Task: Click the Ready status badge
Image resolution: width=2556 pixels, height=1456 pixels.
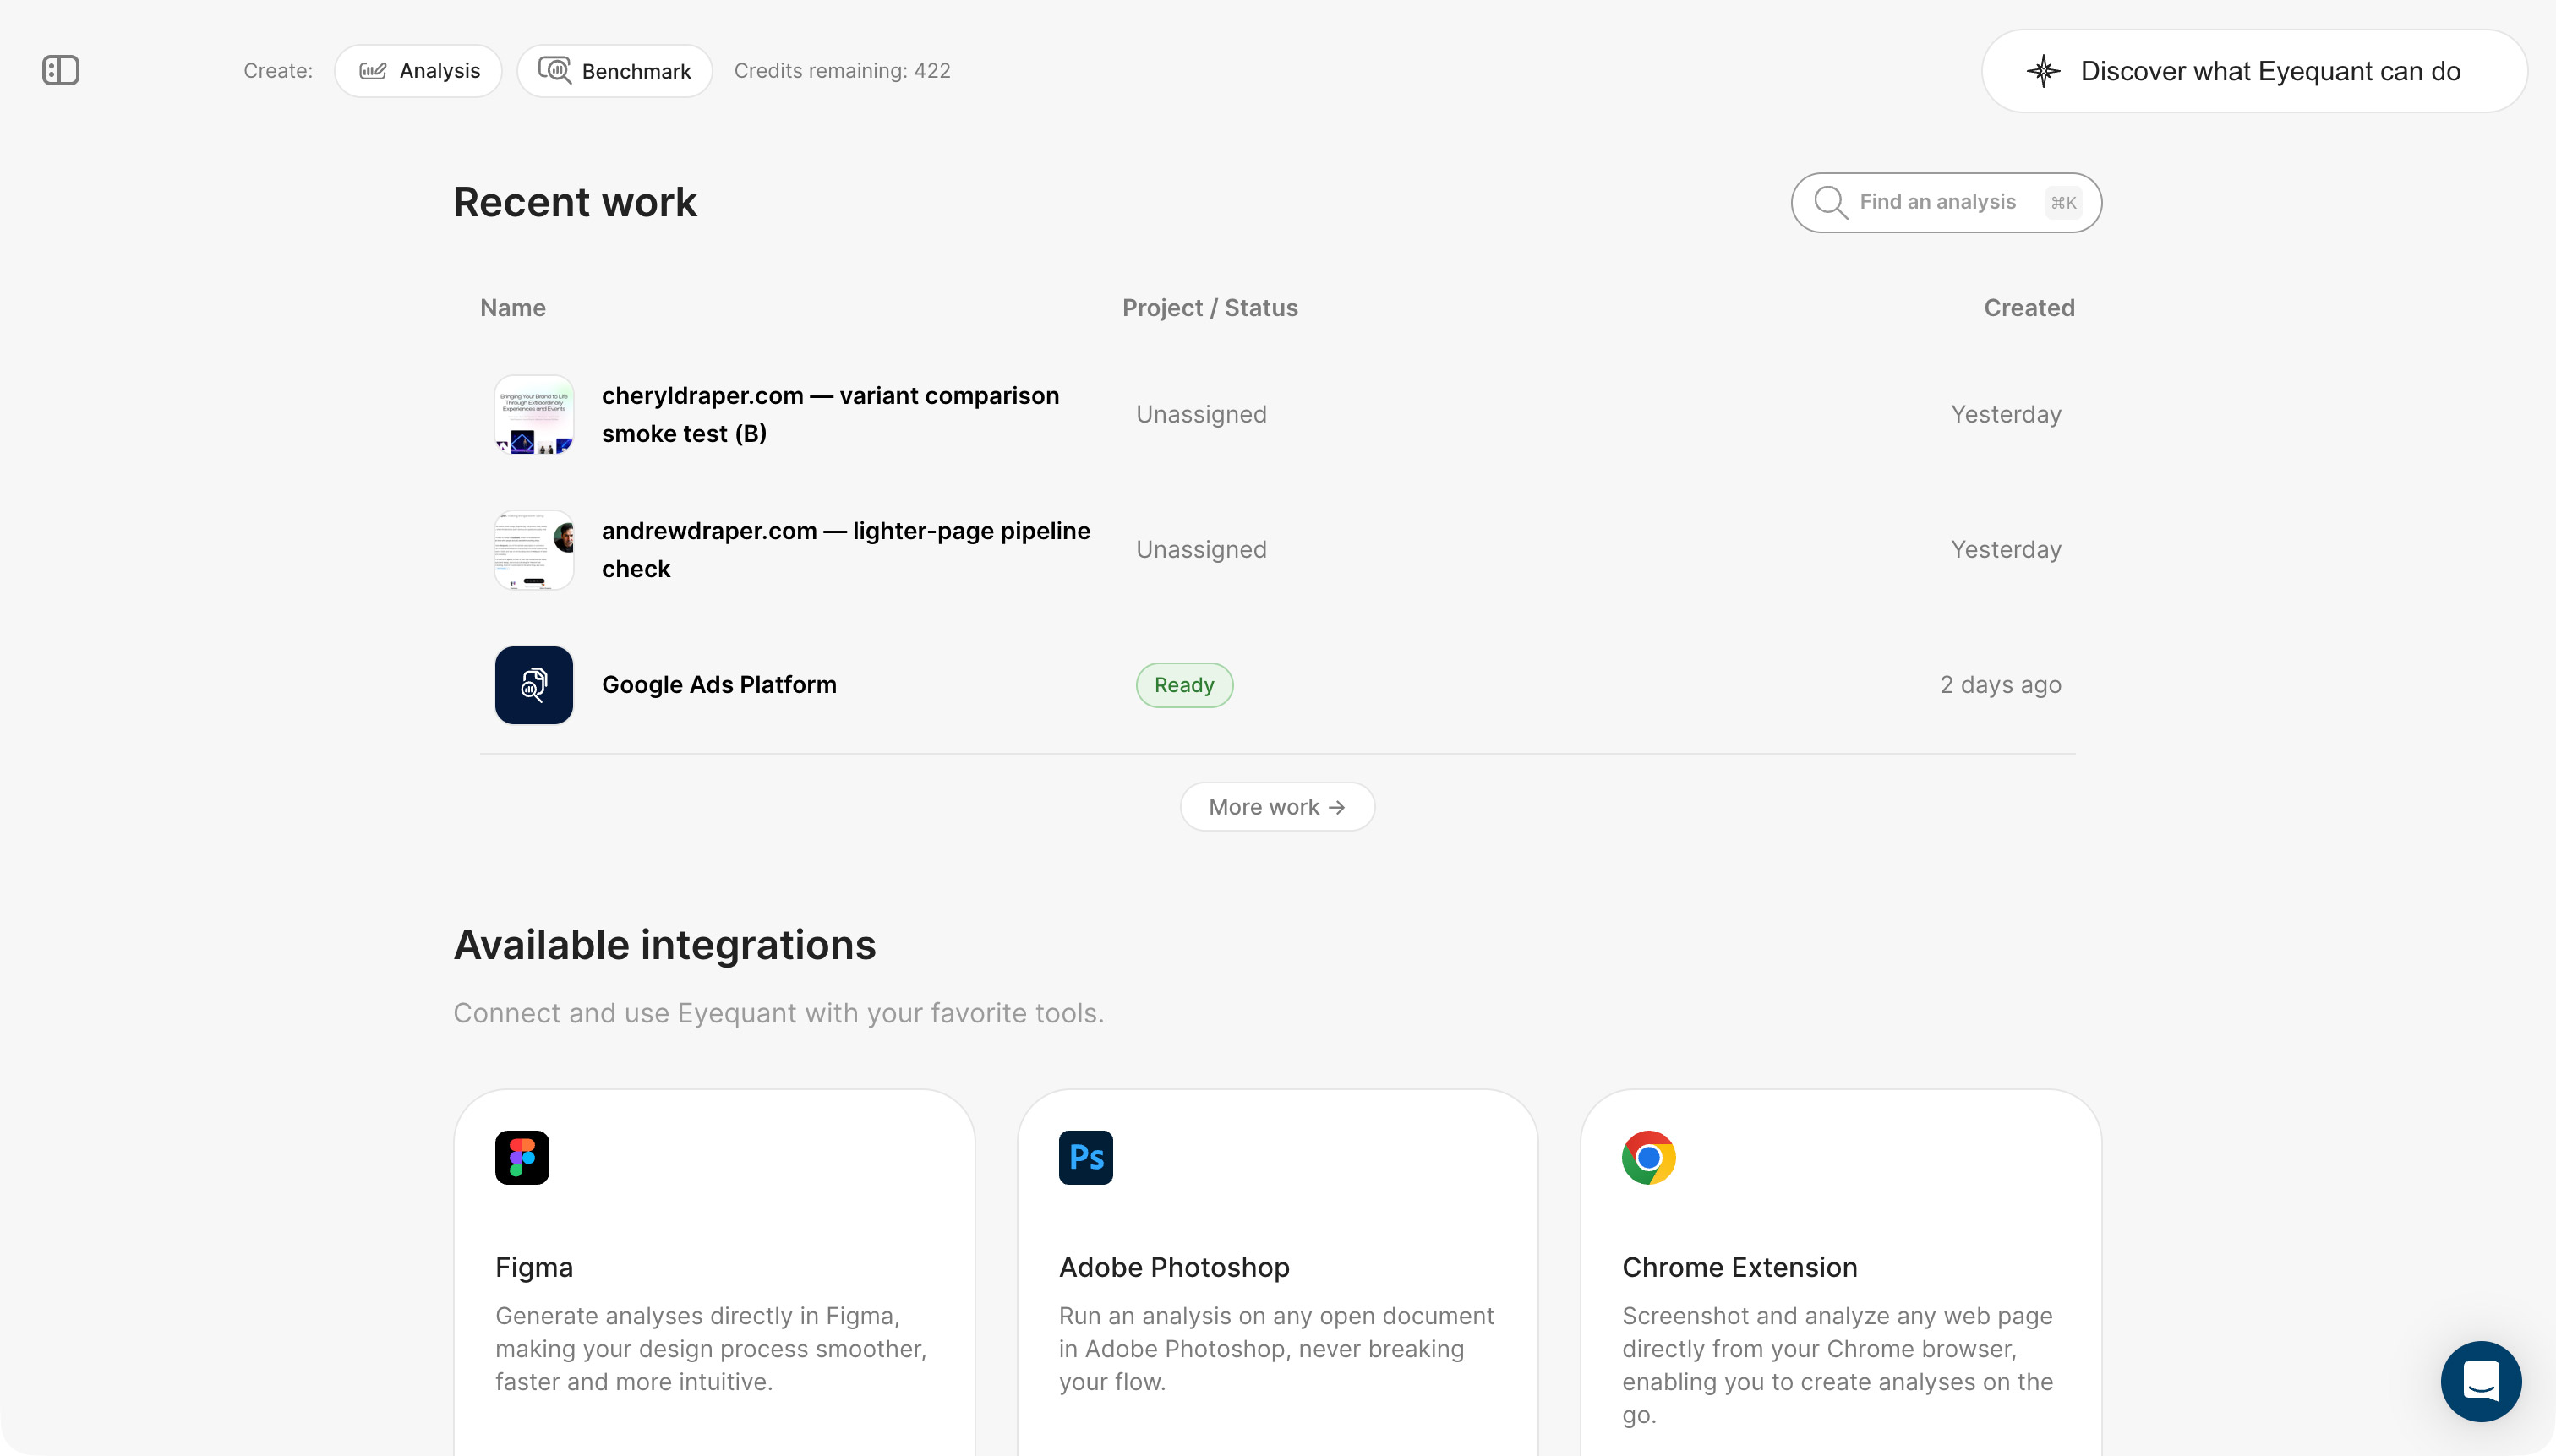Action: click(1184, 685)
